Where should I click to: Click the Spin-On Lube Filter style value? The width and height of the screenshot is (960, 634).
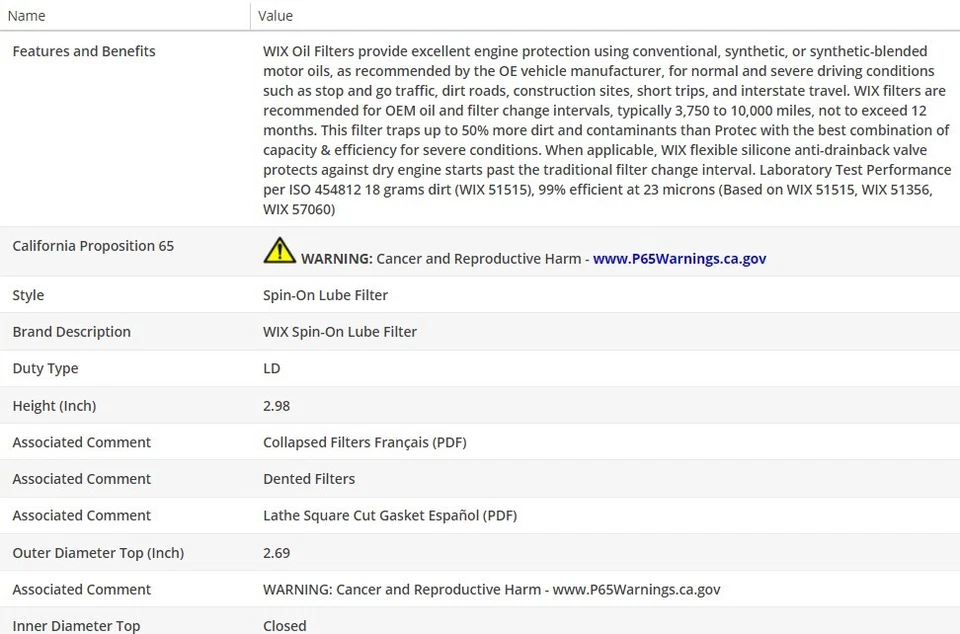325,295
